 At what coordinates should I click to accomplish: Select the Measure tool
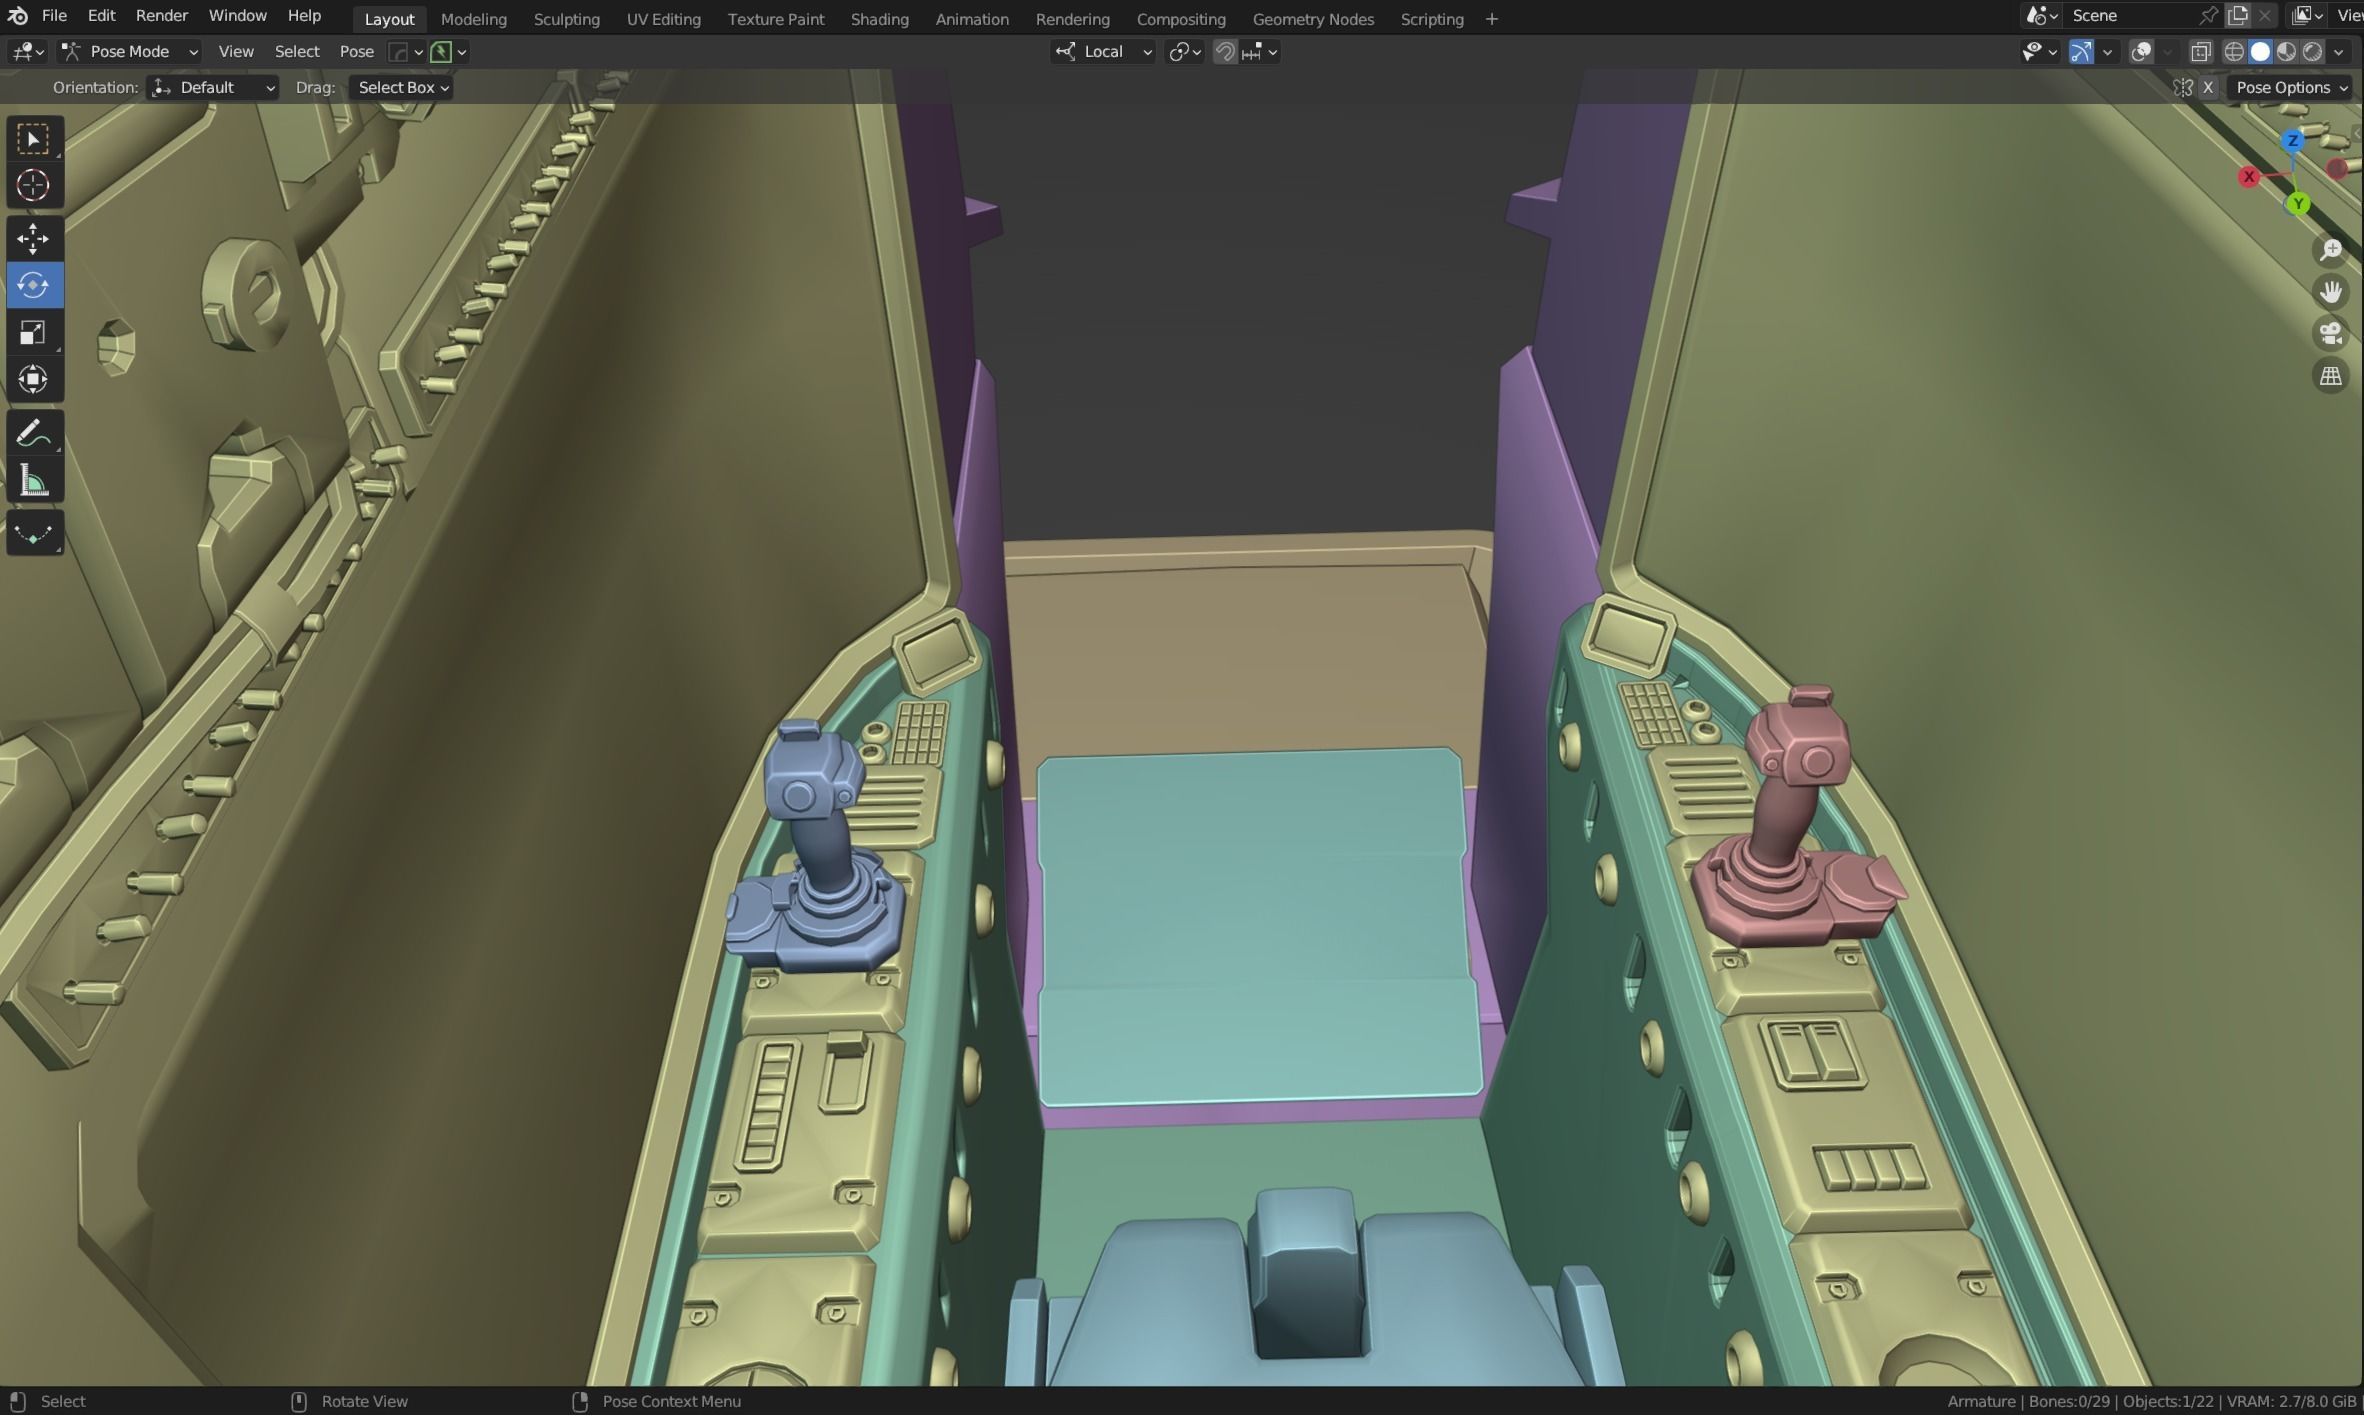coord(33,482)
